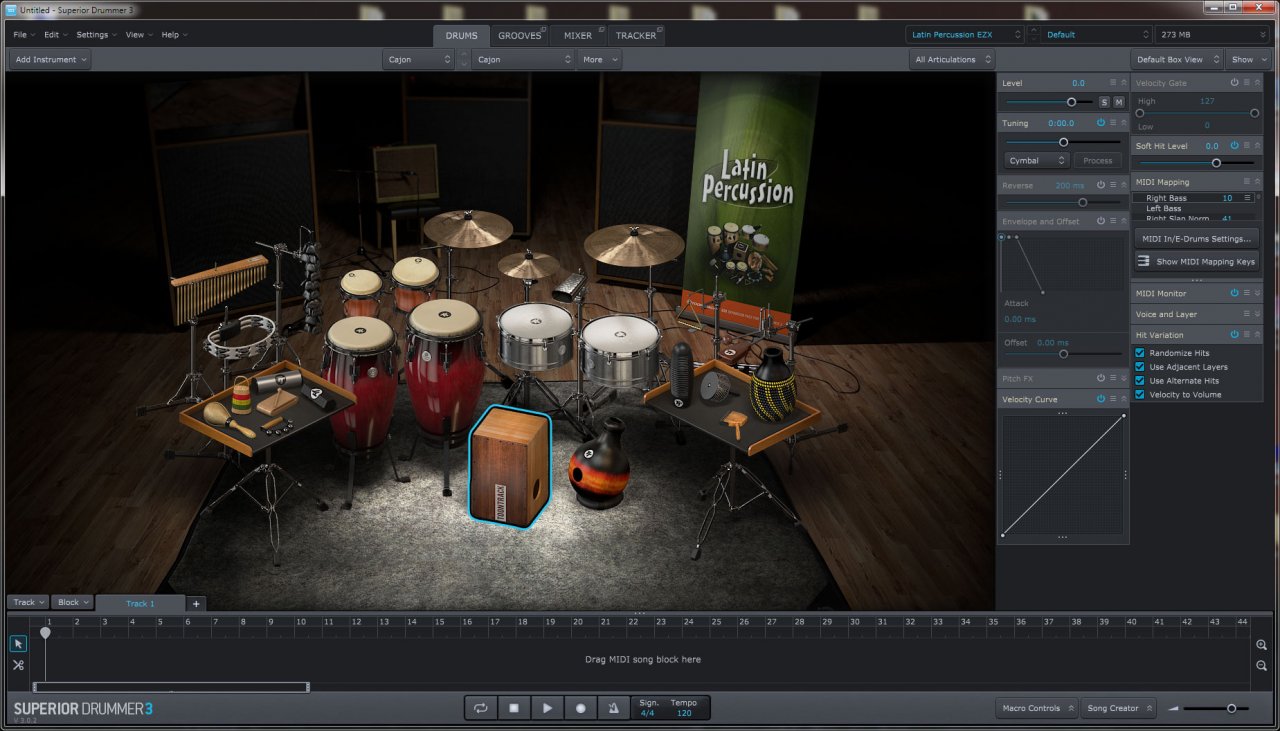Open the Level section menu icon
Viewport: 1280px width, 731px height.
[1112, 83]
